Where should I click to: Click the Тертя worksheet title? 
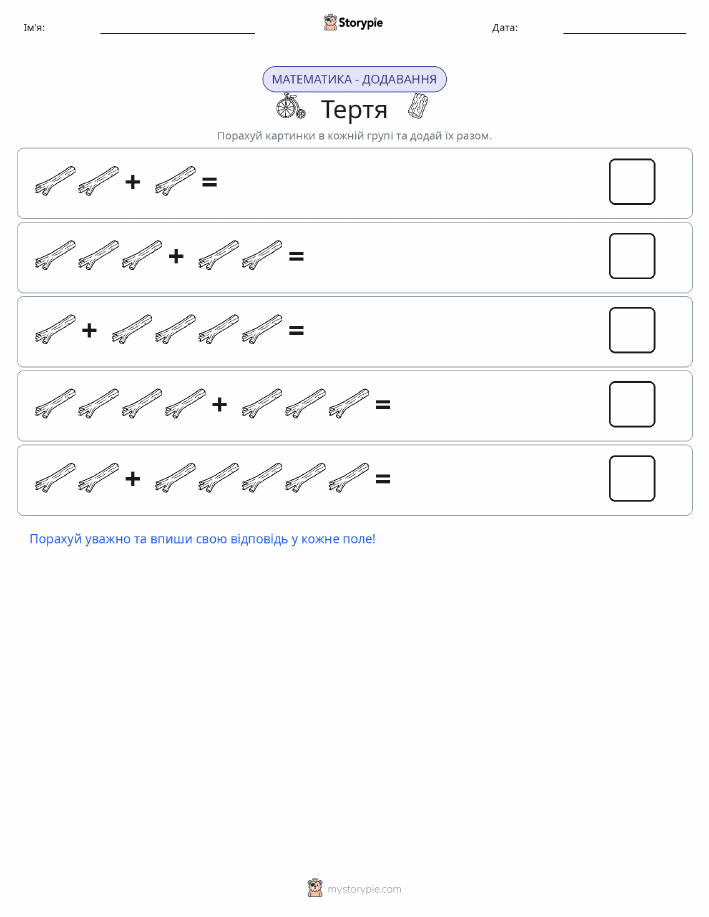(354, 109)
